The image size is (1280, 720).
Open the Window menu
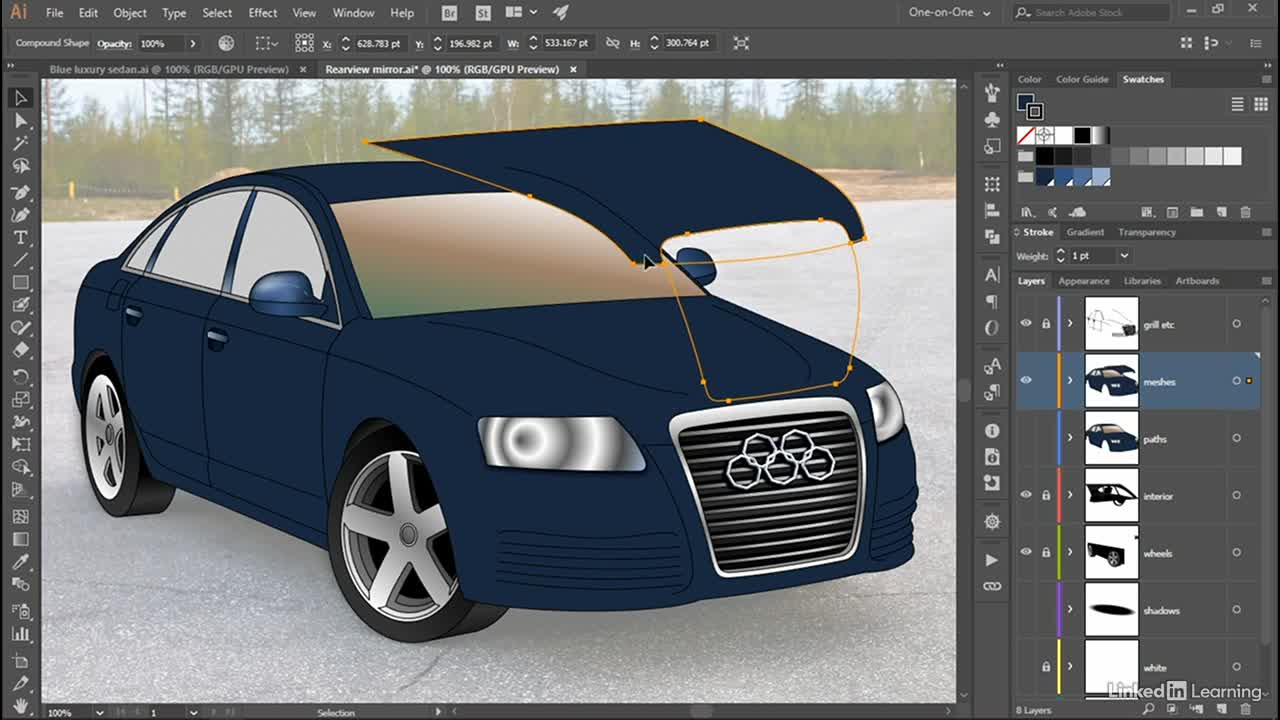click(353, 13)
